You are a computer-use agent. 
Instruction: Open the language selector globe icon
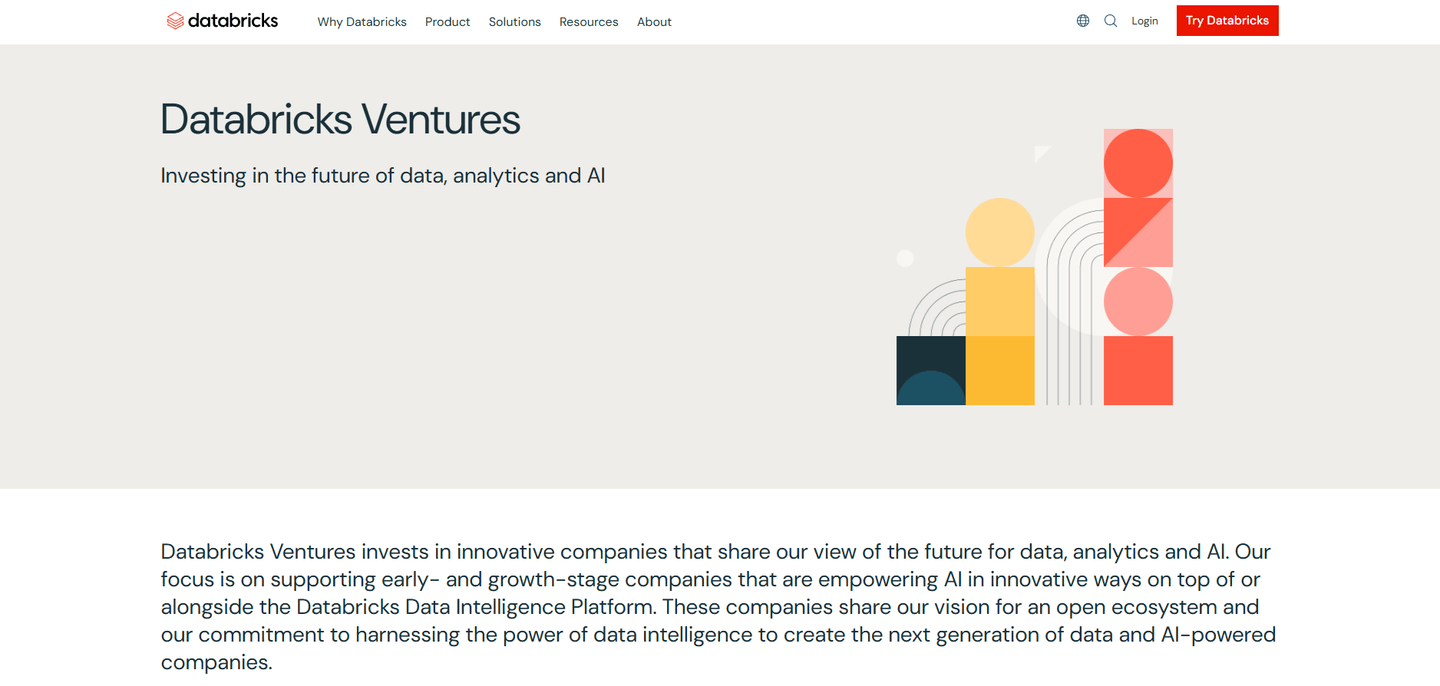point(1083,20)
